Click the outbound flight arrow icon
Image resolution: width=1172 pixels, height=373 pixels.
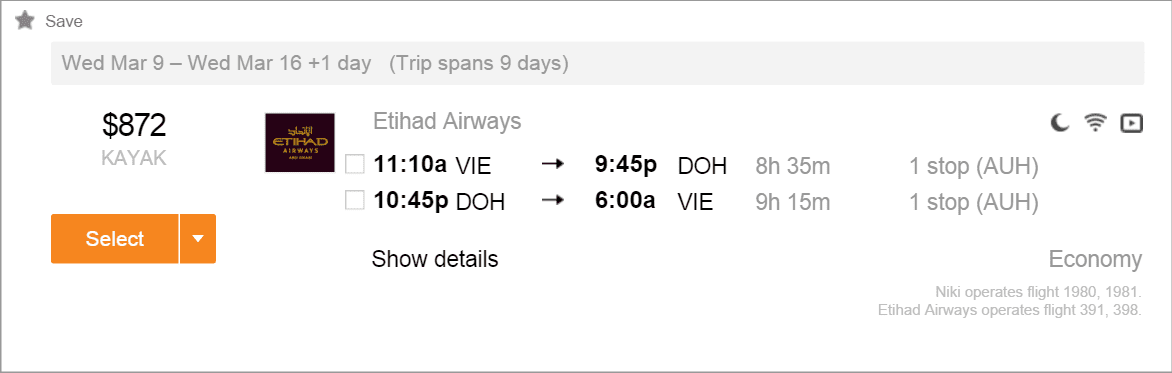click(x=552, y=165)
